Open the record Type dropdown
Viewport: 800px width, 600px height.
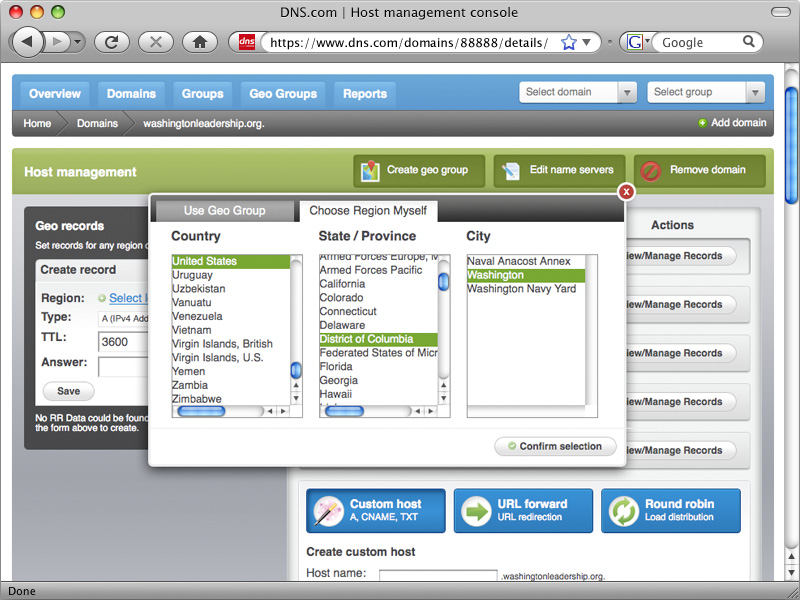[x=123, y=319]
